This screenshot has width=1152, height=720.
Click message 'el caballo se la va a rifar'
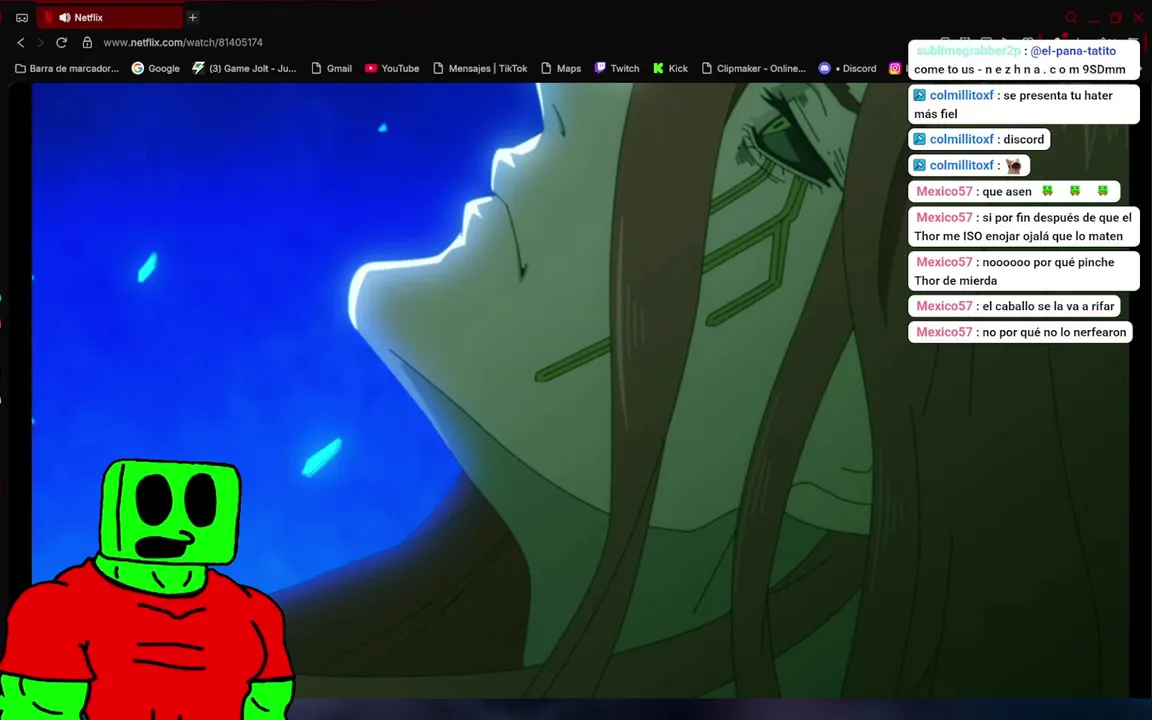[1014, 306]
